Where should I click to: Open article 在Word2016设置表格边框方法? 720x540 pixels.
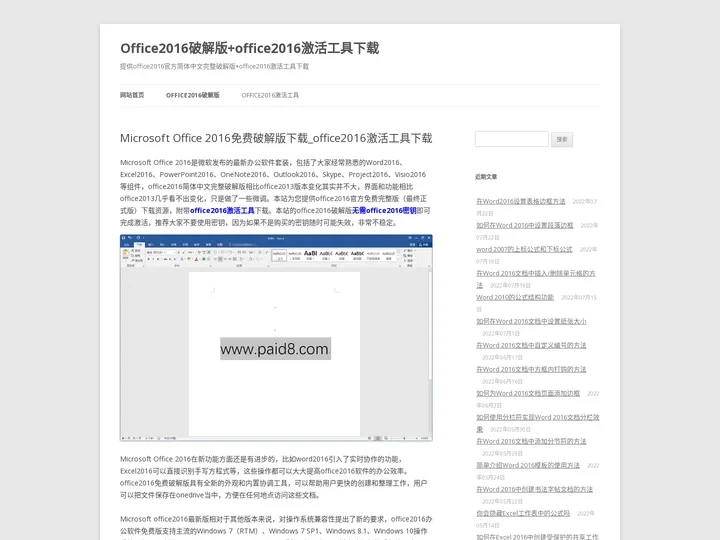(x=521, y=201)
